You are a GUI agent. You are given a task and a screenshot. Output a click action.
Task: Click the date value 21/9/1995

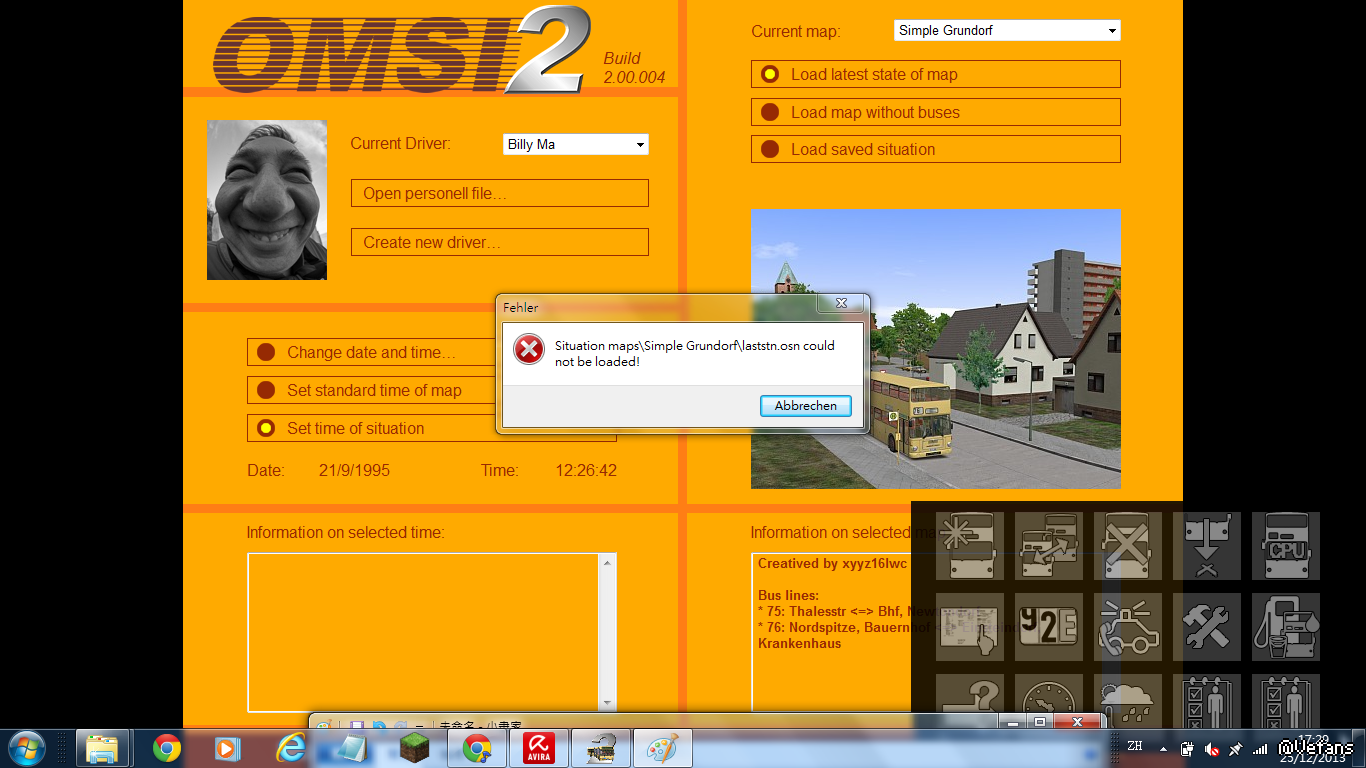tap(355, 470)
